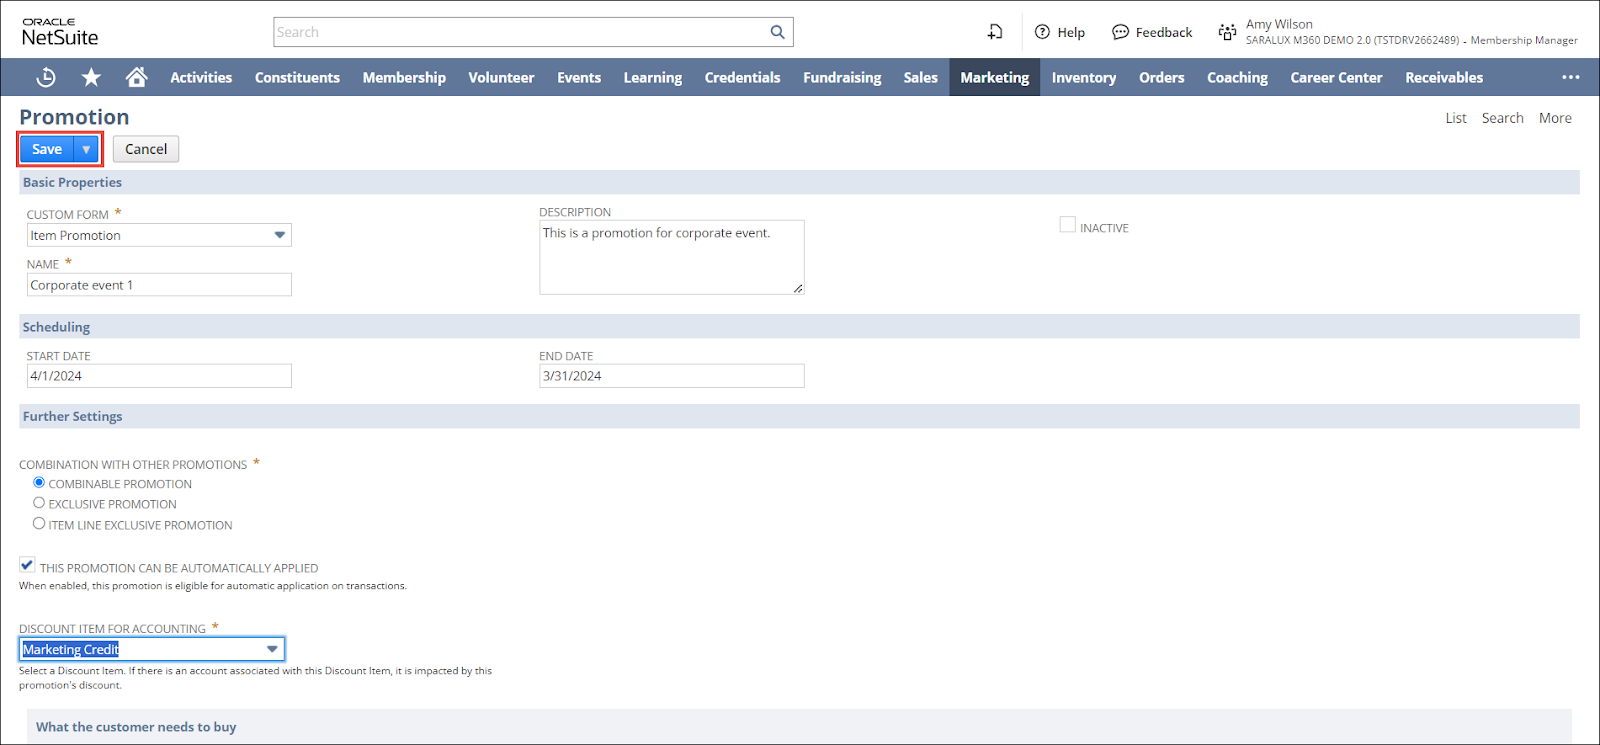Click the List link

(1455, 118)
